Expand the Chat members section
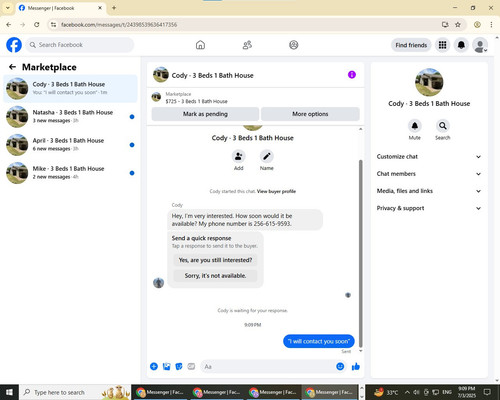This screenshot has height=400, width=500. click(429, 174)
